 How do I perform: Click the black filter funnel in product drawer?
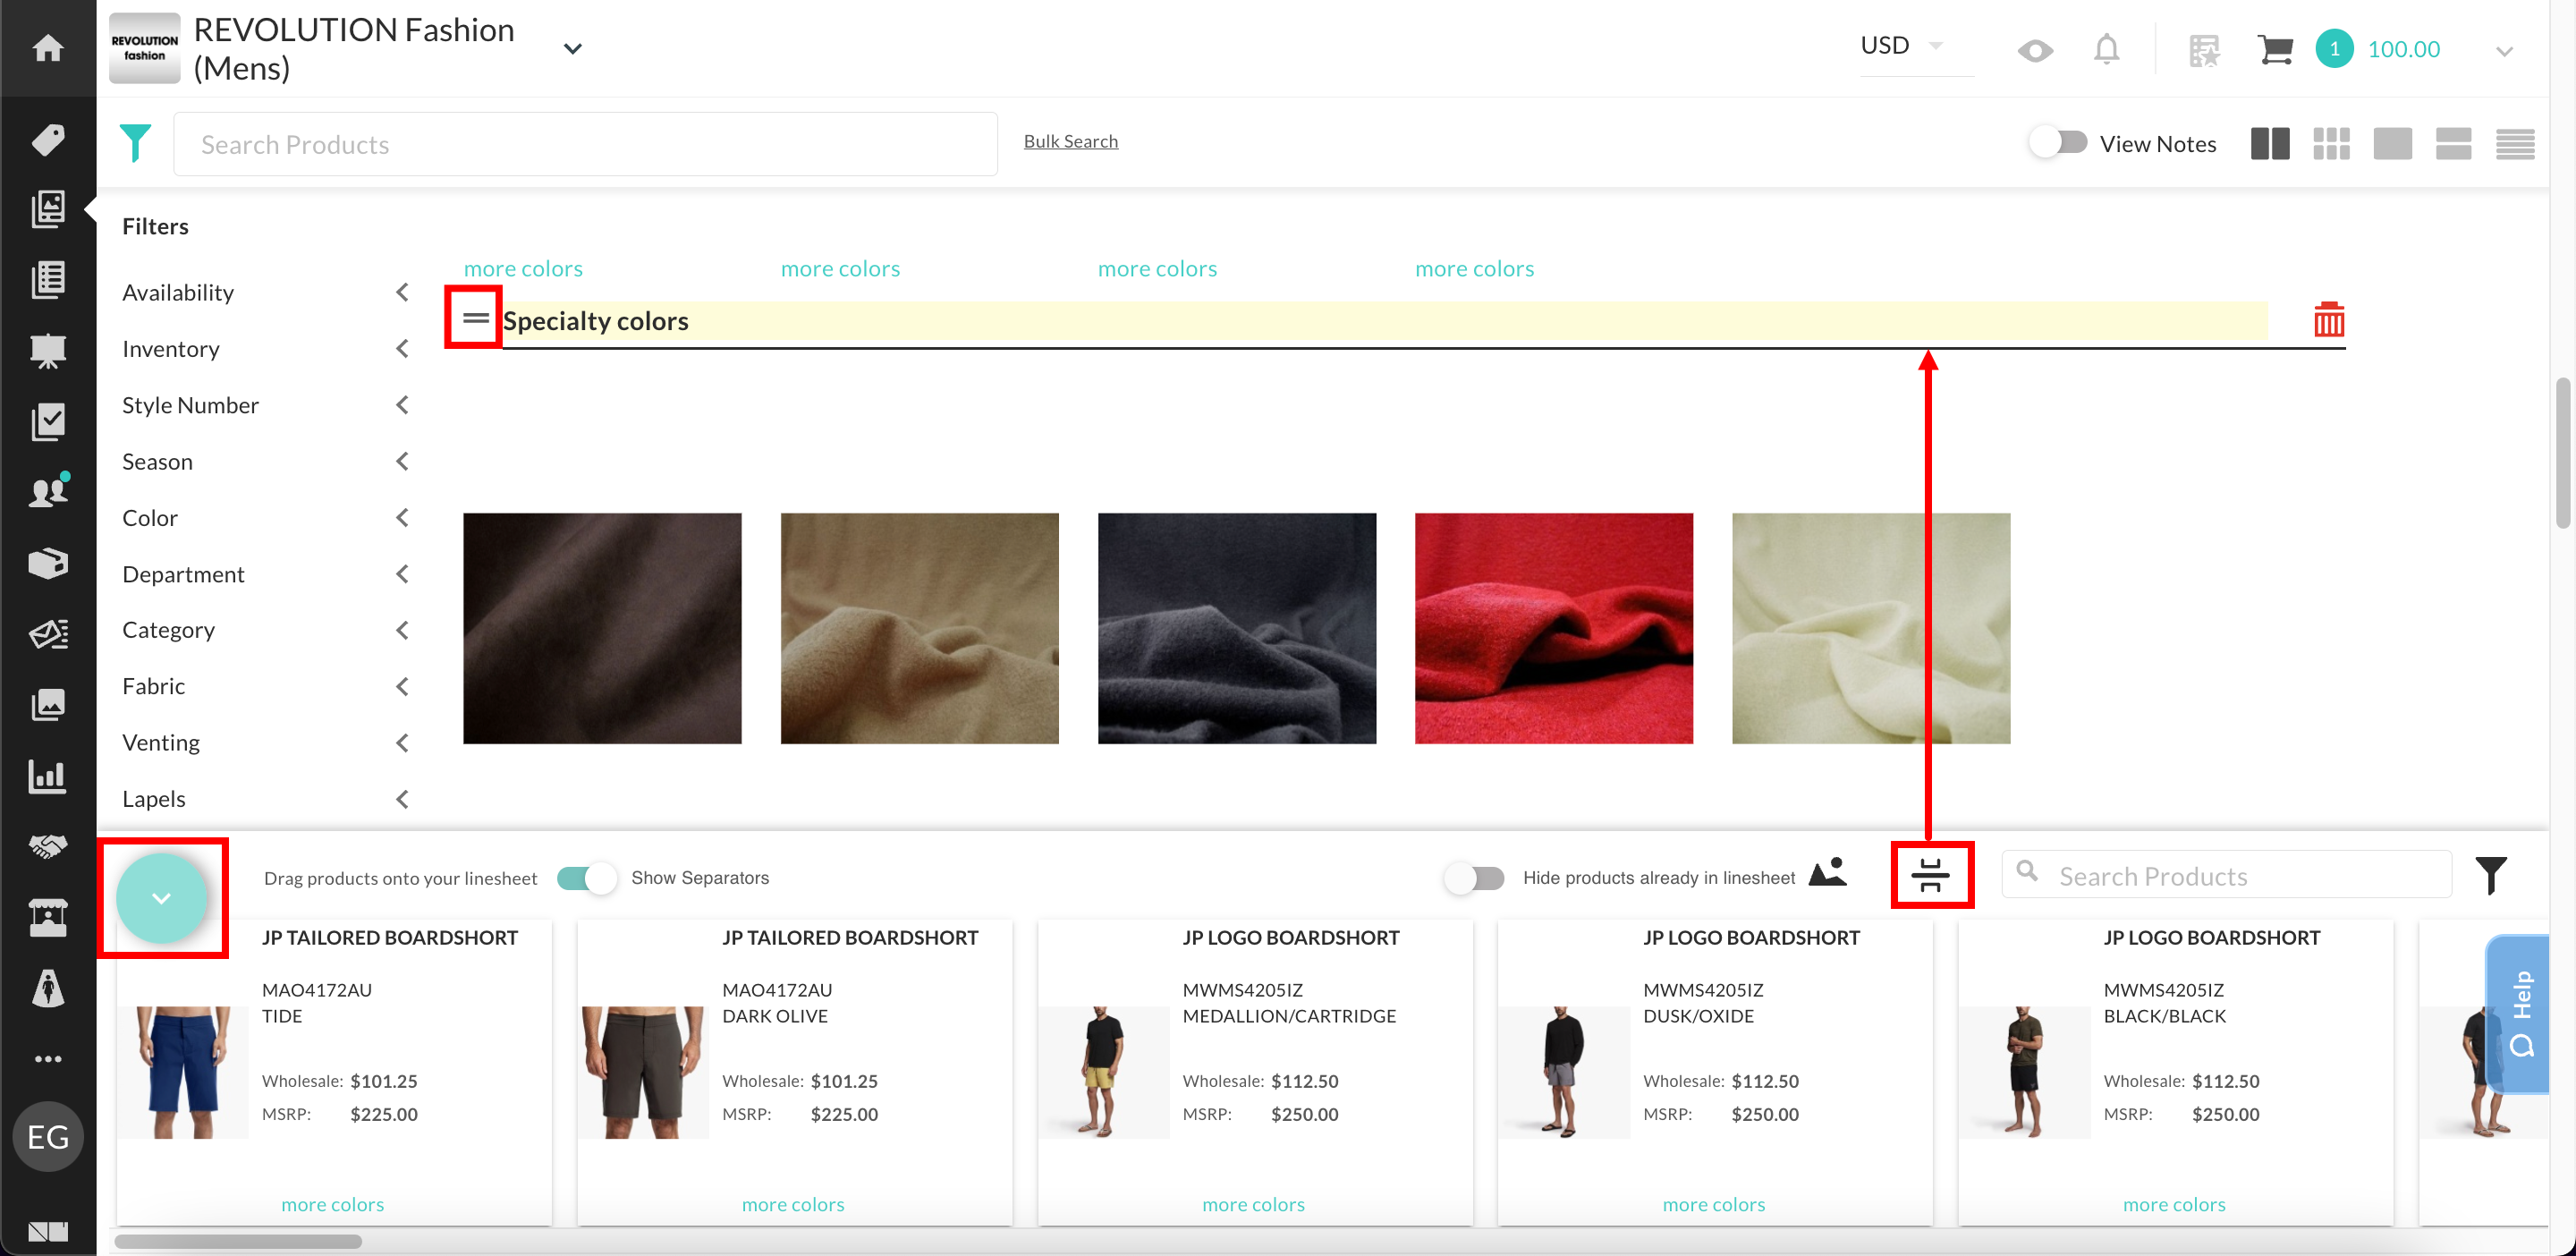(2490, 876)
